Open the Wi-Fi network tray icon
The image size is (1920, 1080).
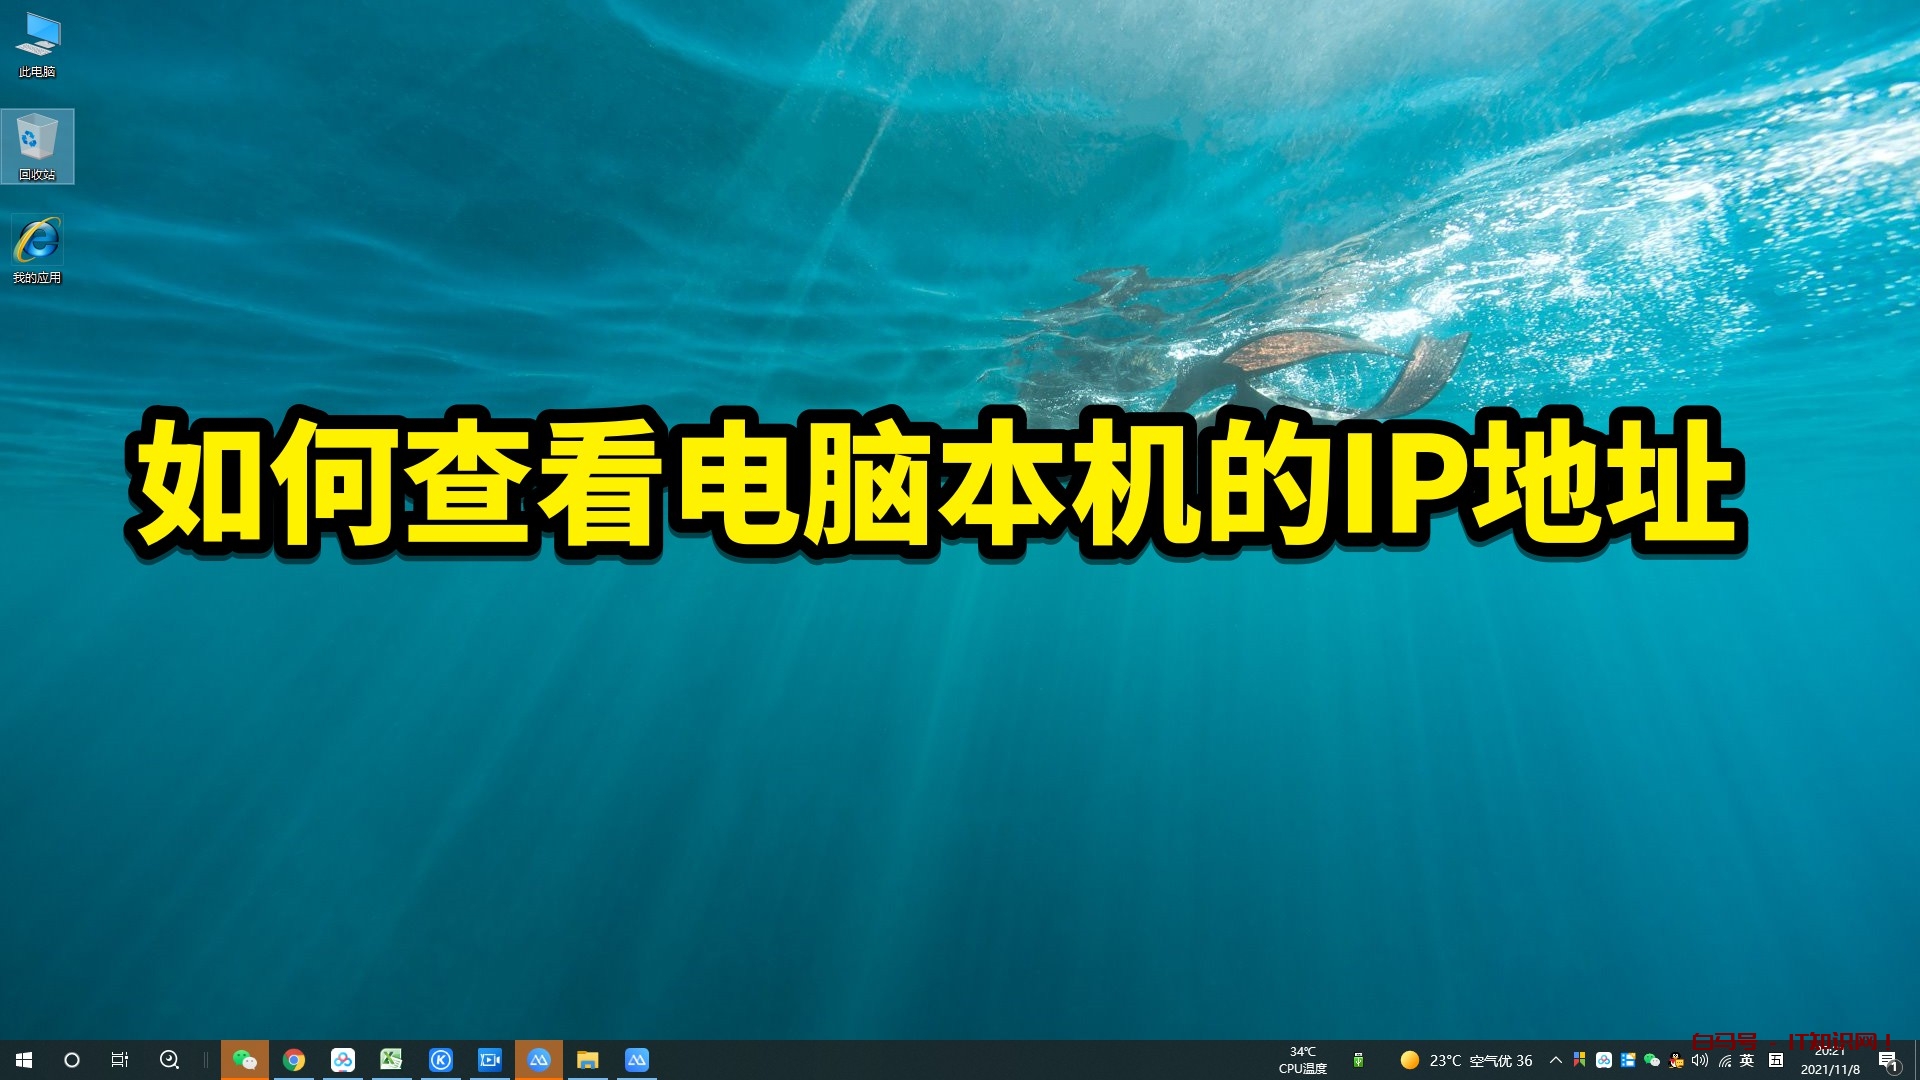1724,1061
